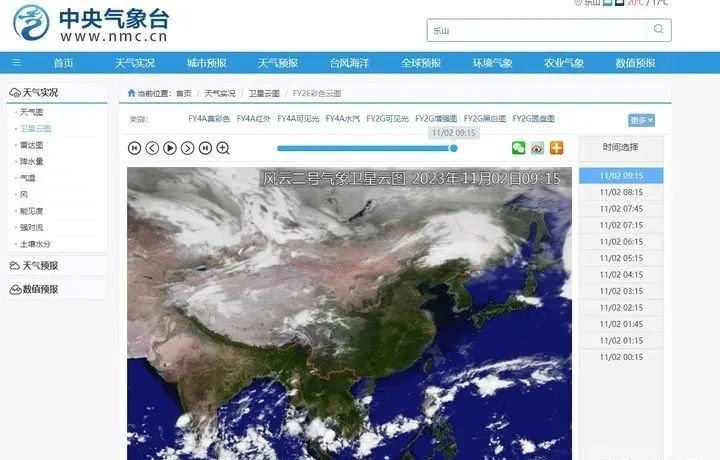Click the city search input field
The height and width of the screenshot is (460, 720).
pos(537,30)
